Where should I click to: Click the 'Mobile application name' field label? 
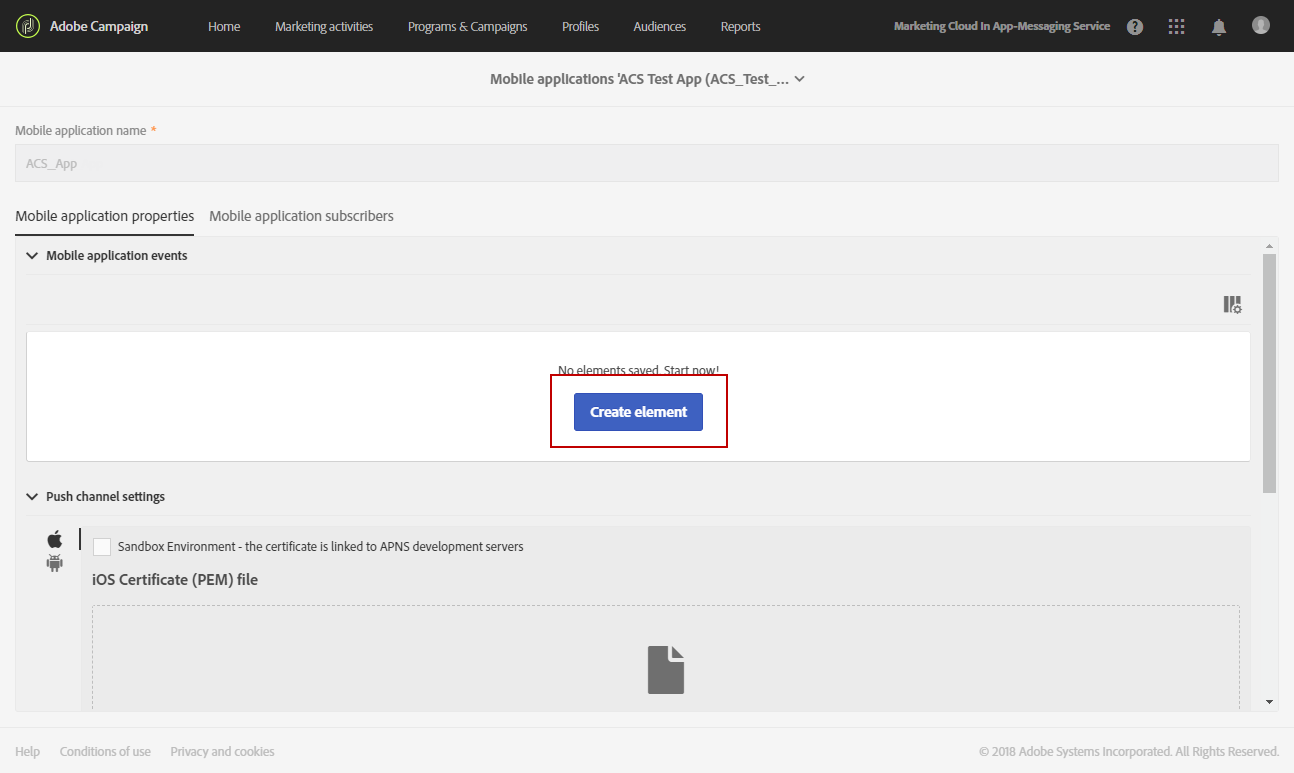[x=80, y=131]
